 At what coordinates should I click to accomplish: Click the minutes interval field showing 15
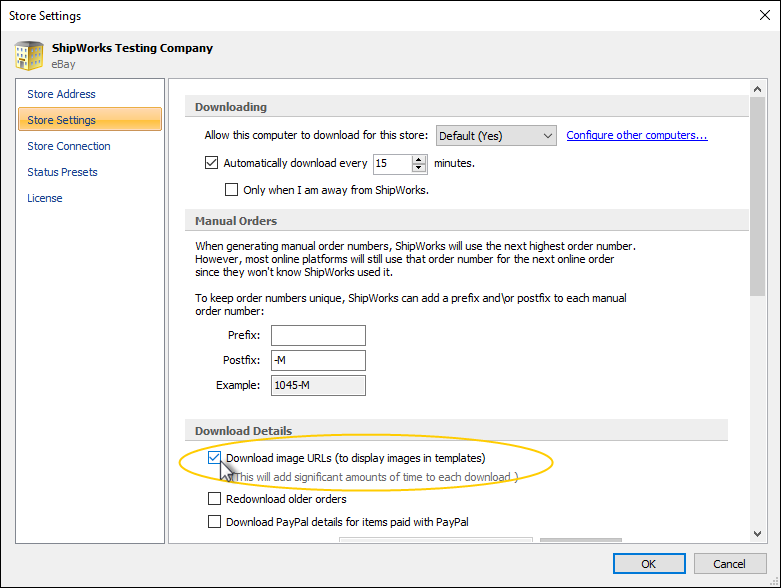(392, 163)
